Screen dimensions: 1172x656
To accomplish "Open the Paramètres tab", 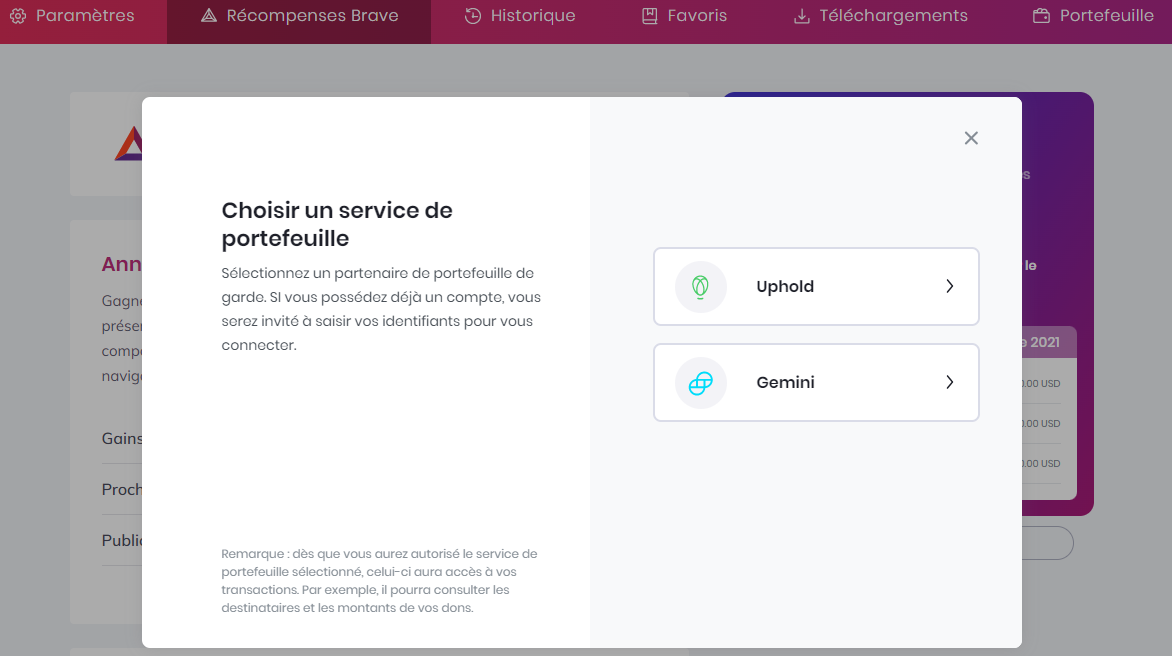I will point(84,16).
